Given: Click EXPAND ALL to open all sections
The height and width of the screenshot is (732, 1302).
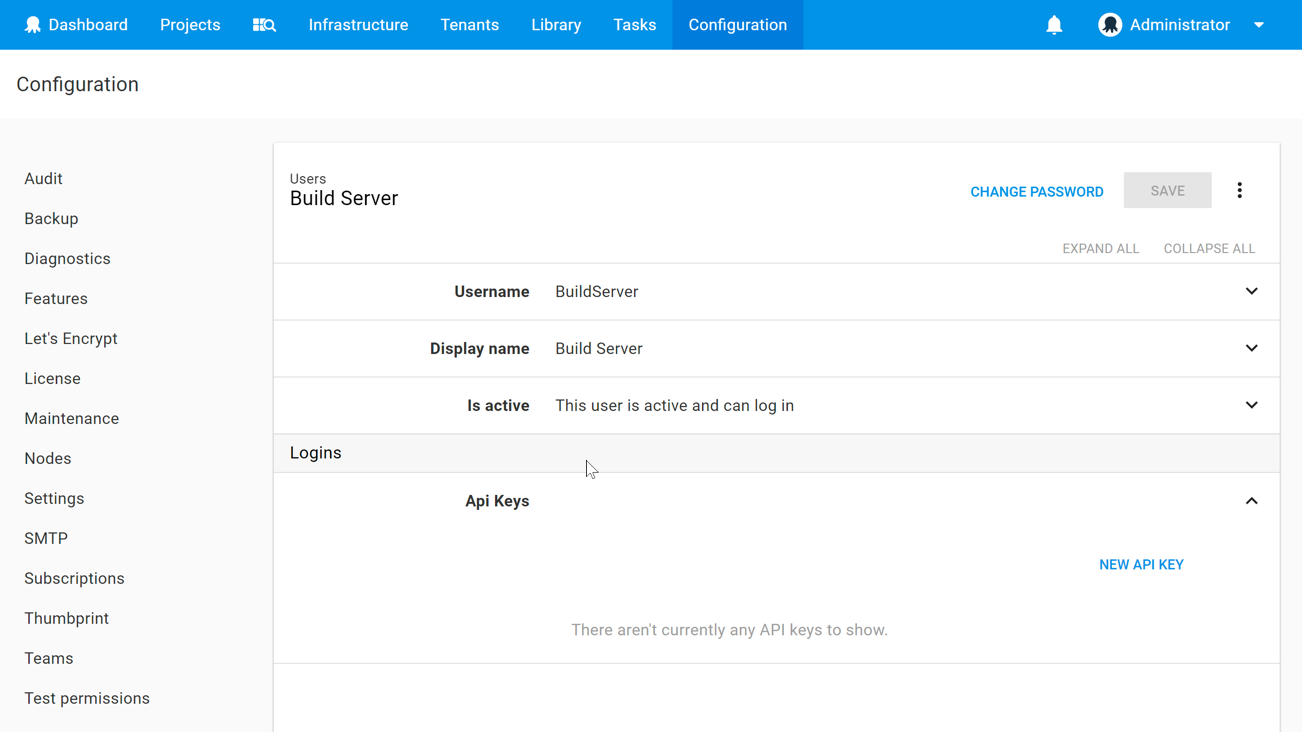Looking at the screenshot, I should click(x=1100, y=248).
